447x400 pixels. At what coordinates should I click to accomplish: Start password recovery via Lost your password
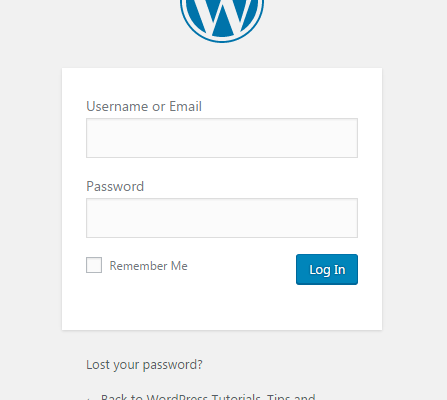point(144,365)
